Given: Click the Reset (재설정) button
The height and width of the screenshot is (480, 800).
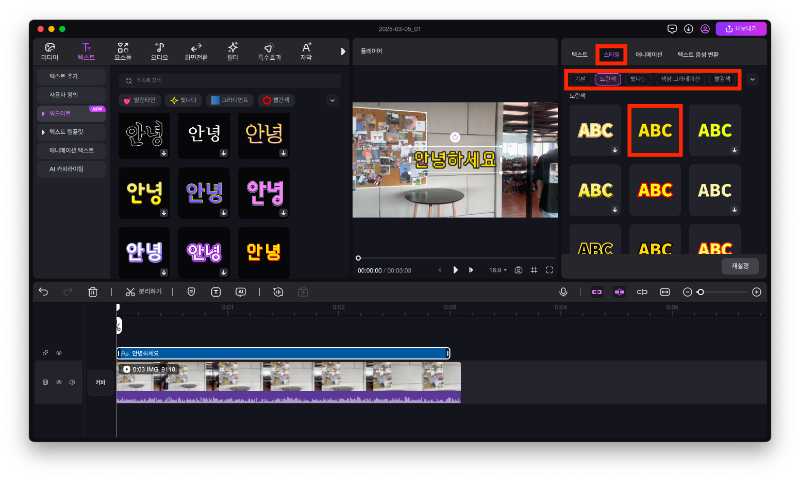Looking at the screenshot, I should tap(740, 266).
